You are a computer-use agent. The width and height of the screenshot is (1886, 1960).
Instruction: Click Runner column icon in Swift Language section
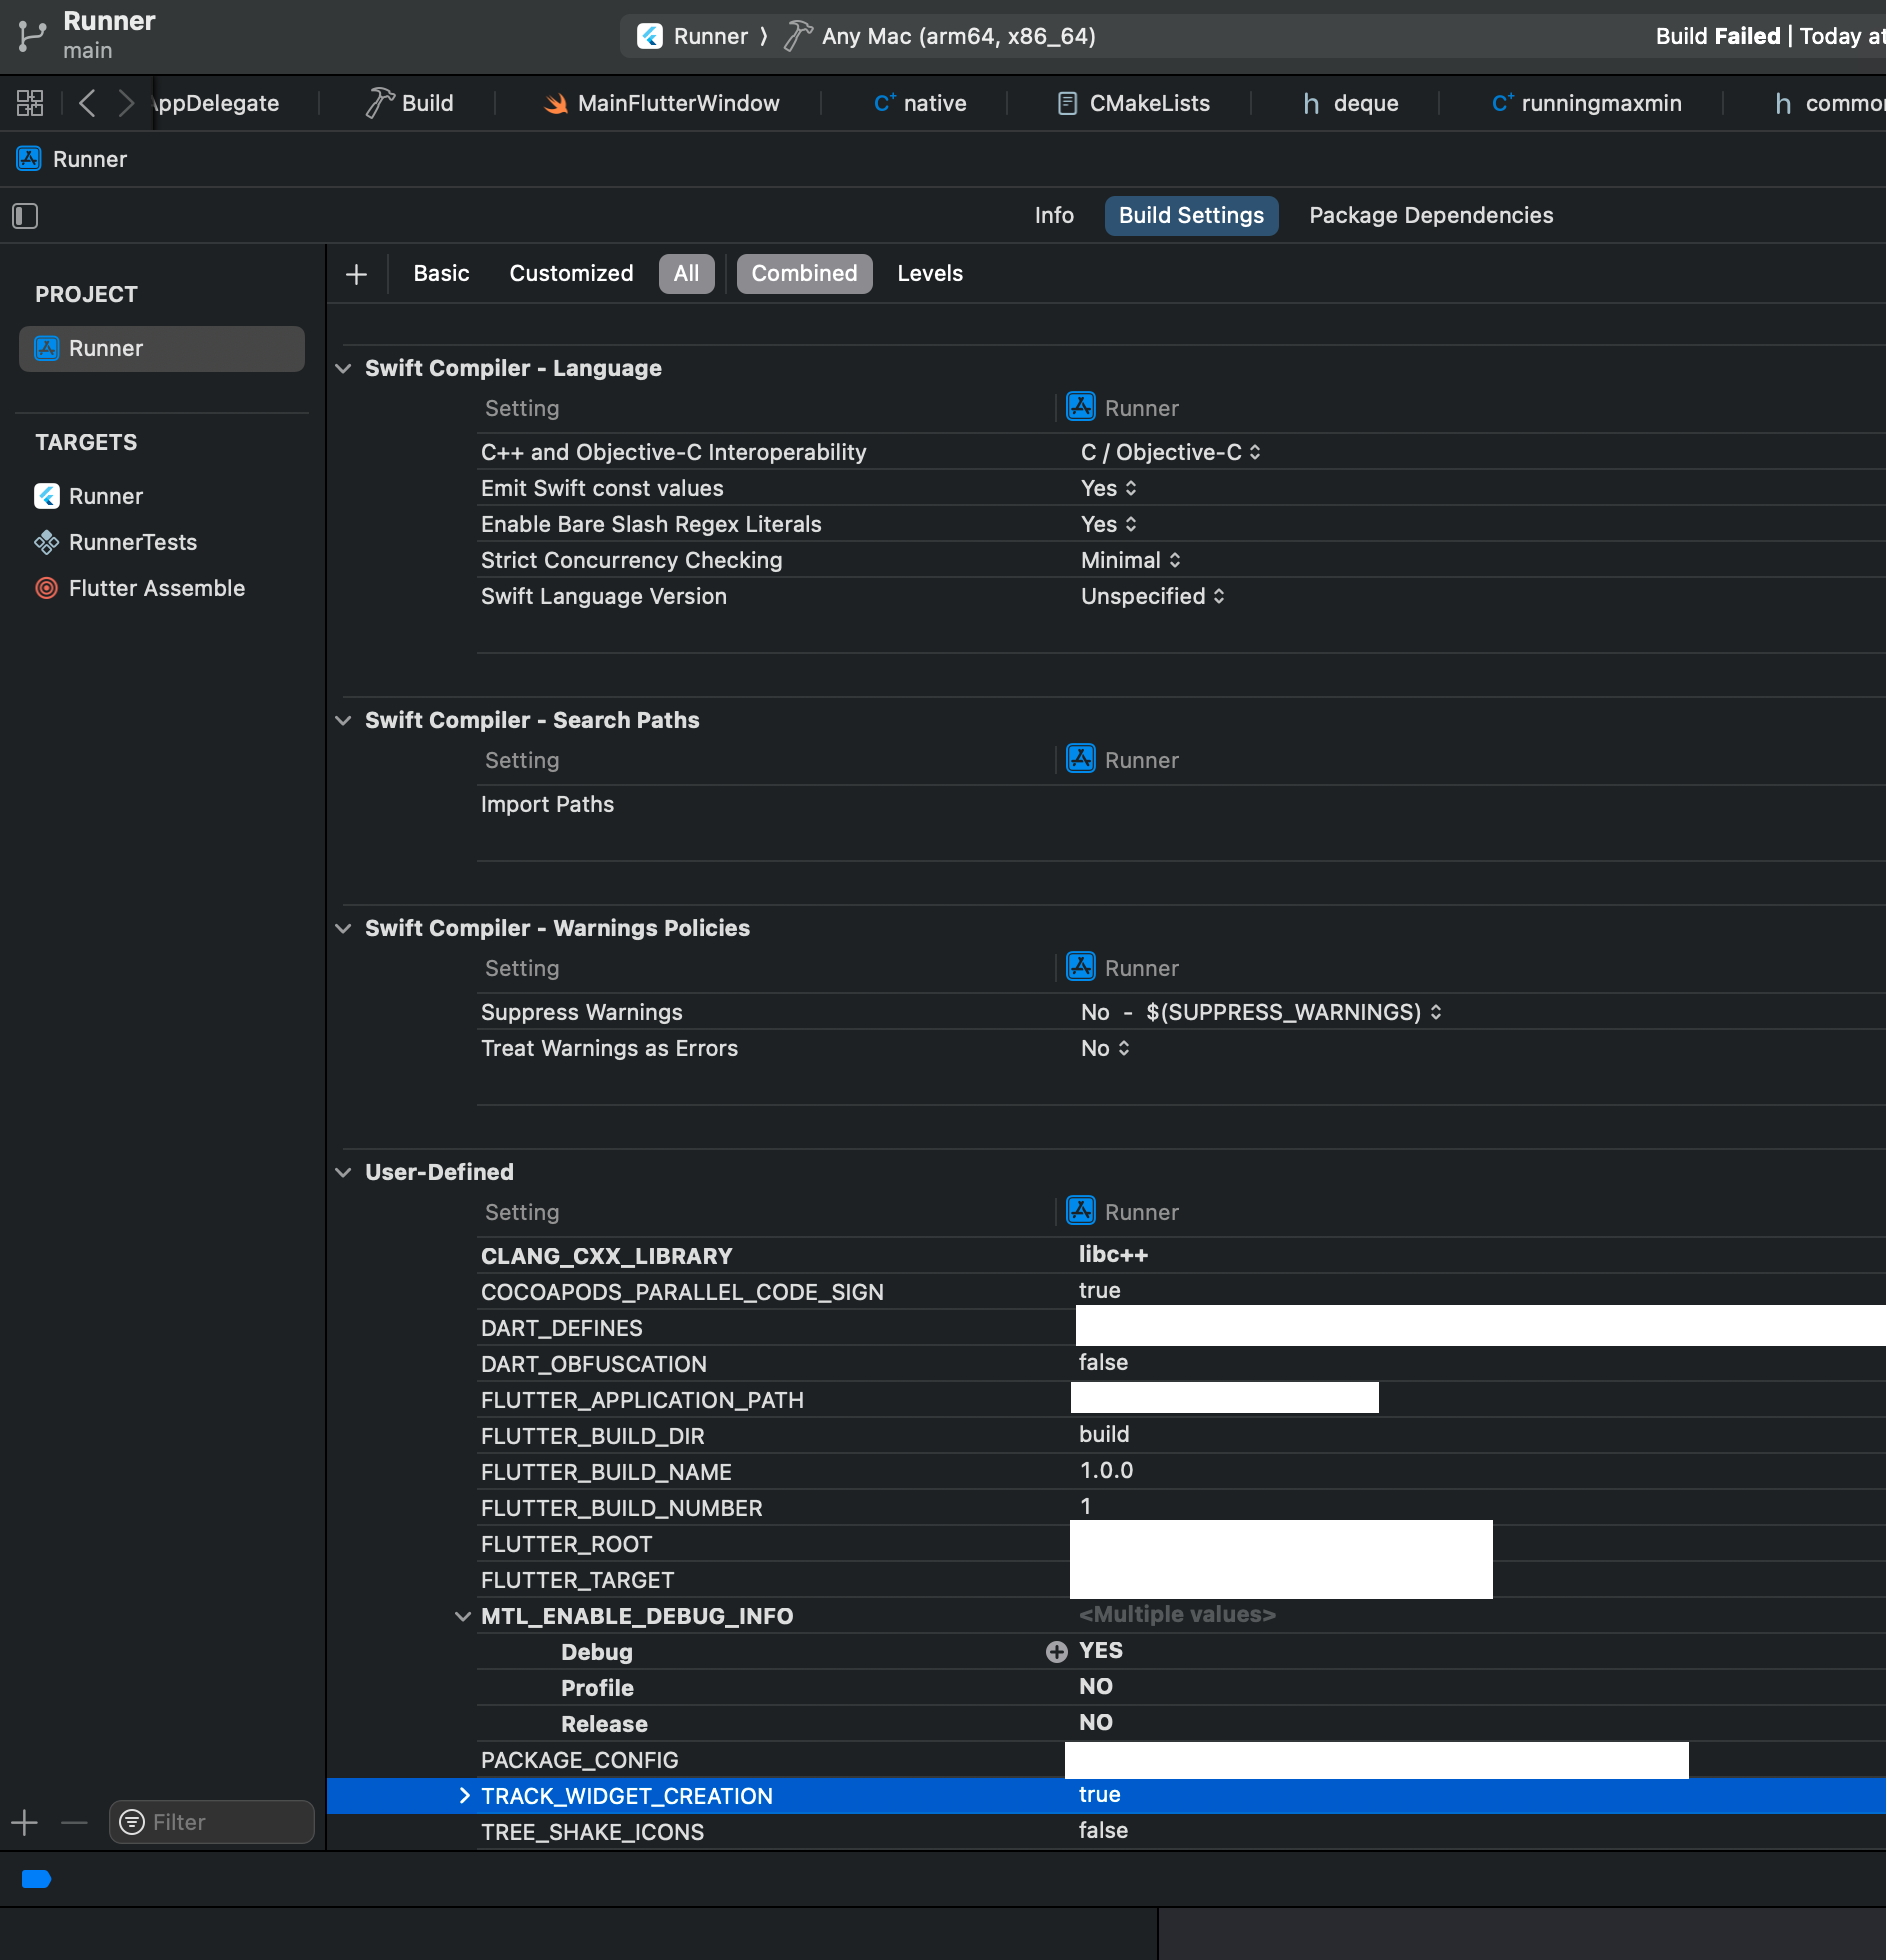tap(1081, 407)
